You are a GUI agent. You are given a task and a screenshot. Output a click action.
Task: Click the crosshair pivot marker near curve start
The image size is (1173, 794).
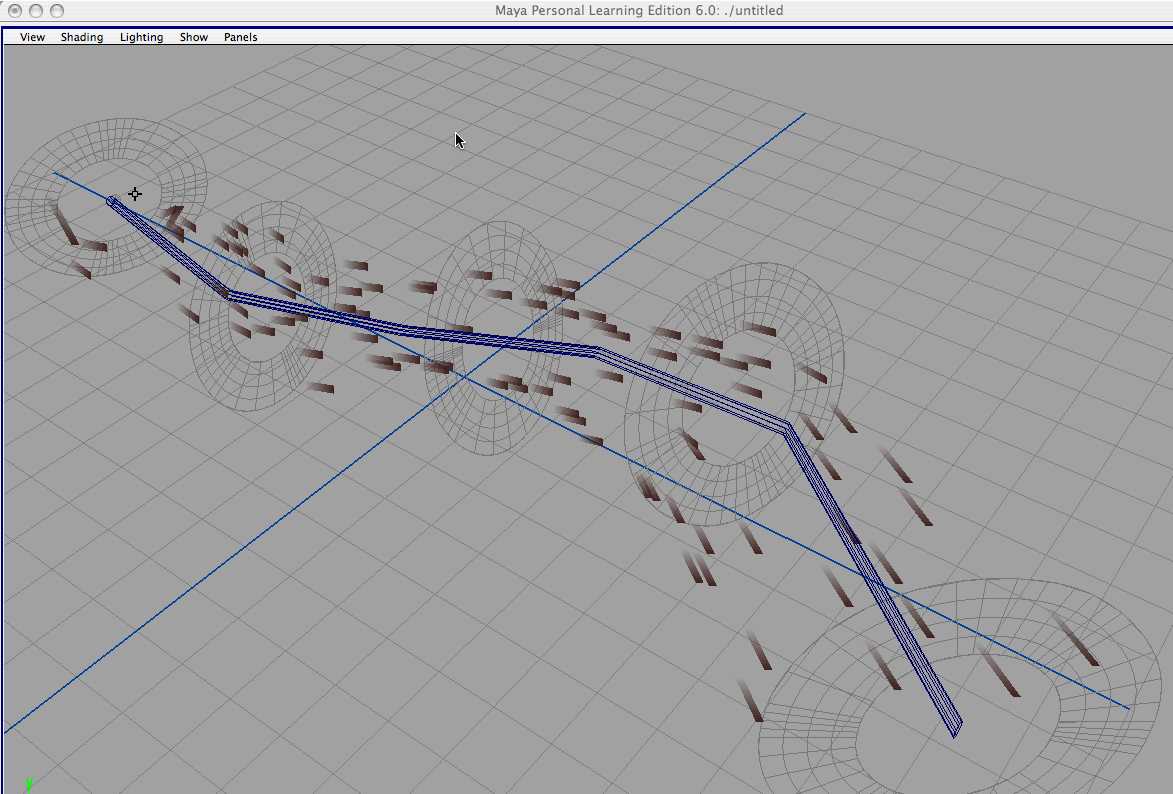[x=134, y=194]
